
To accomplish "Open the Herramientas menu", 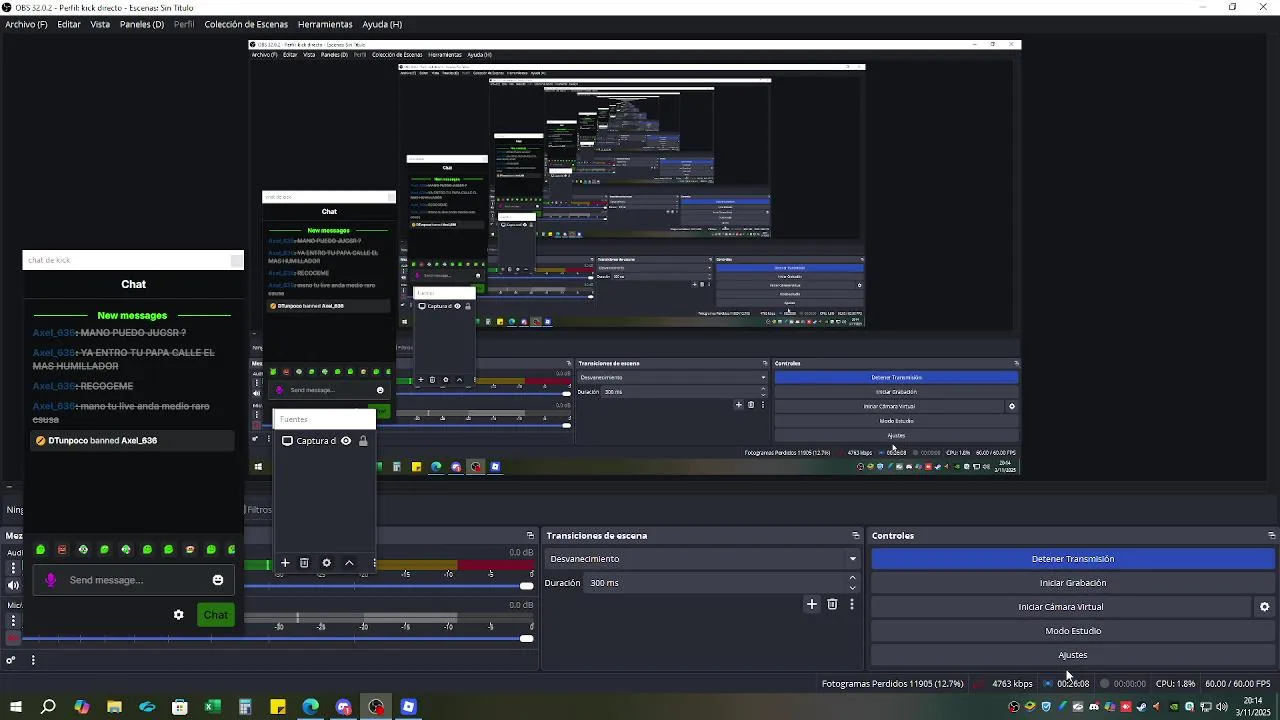I will [325, 24].
